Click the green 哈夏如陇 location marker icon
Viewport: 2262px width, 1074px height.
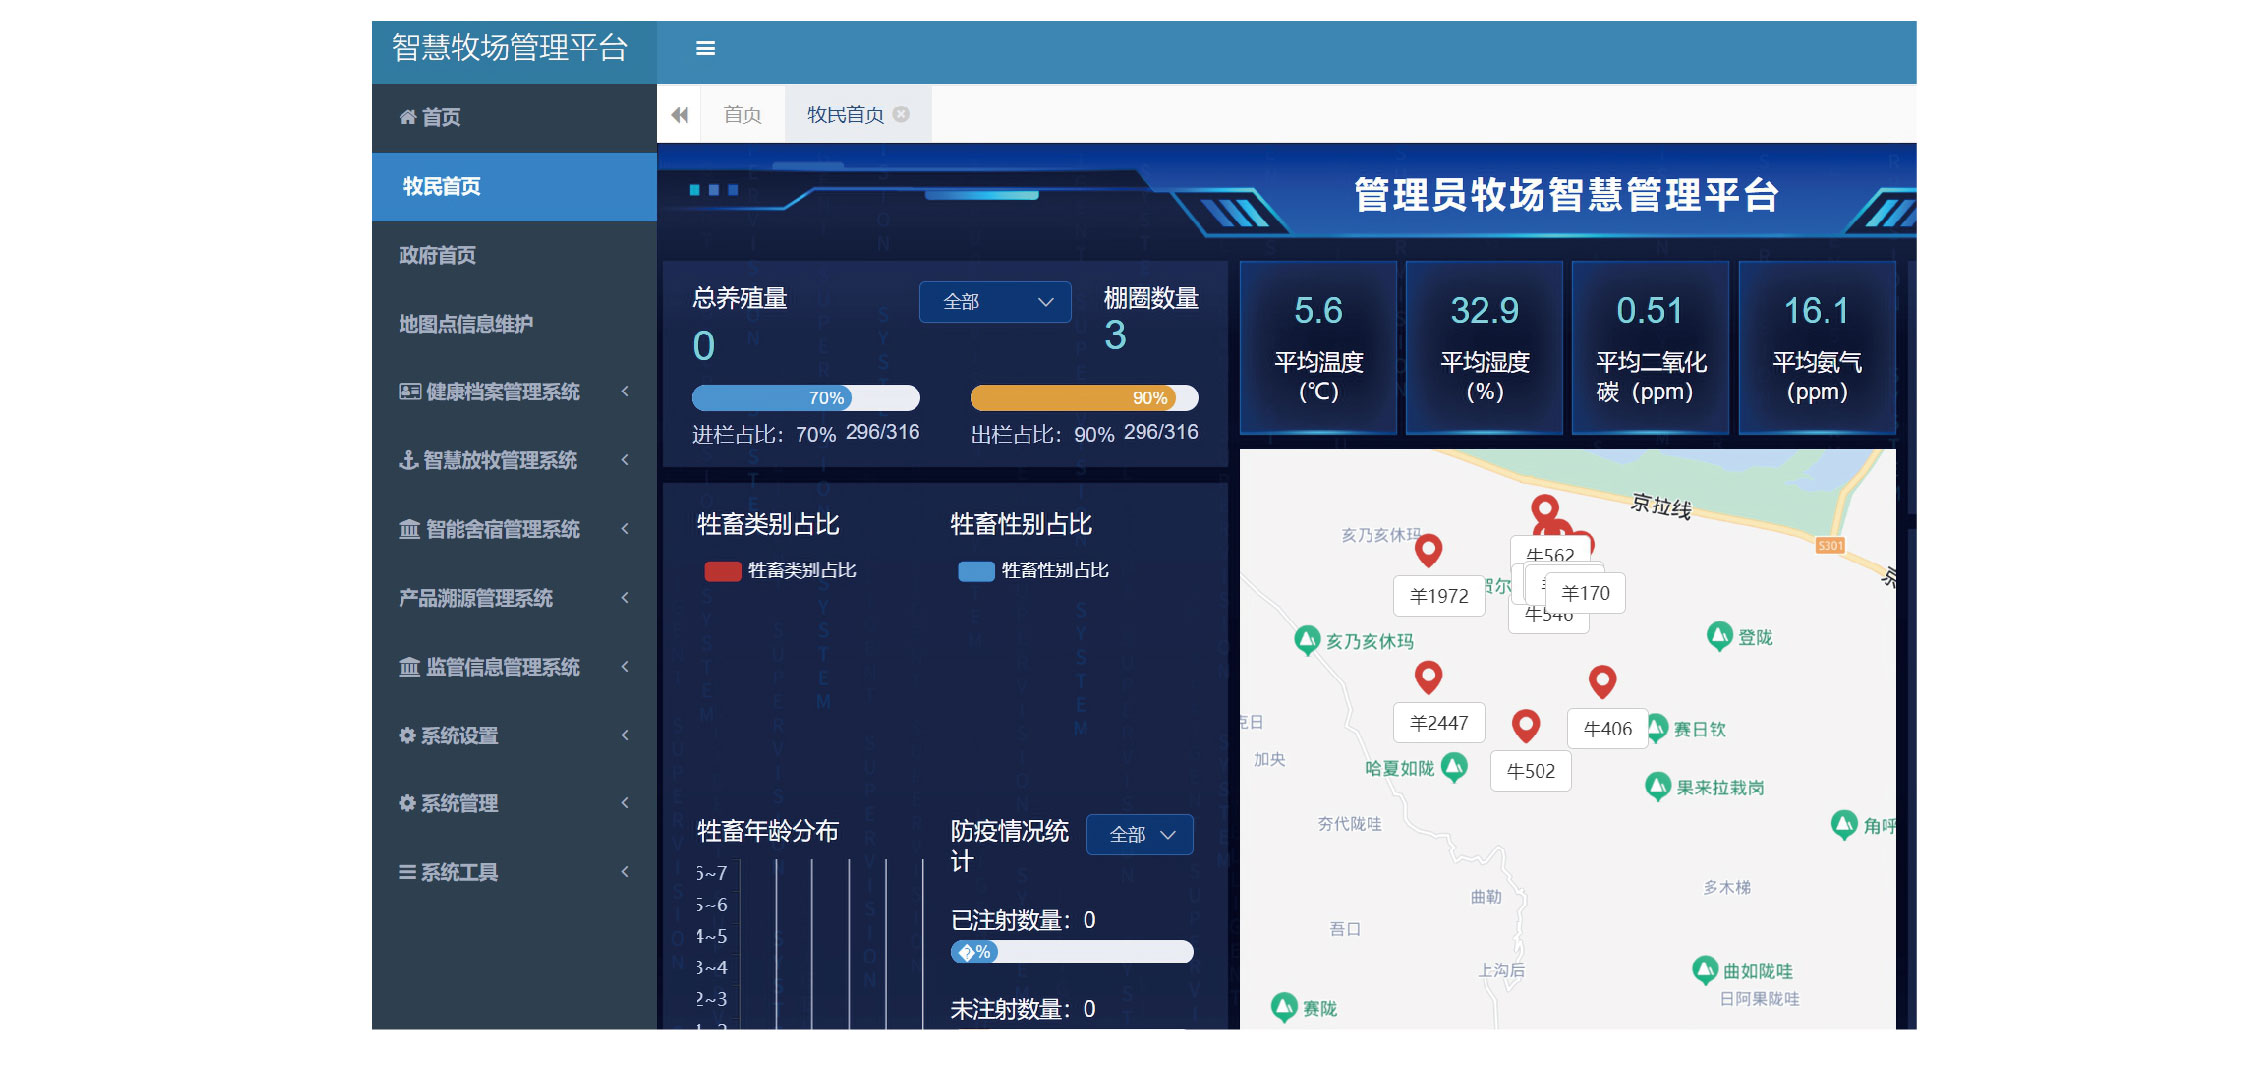(1455, 767)
